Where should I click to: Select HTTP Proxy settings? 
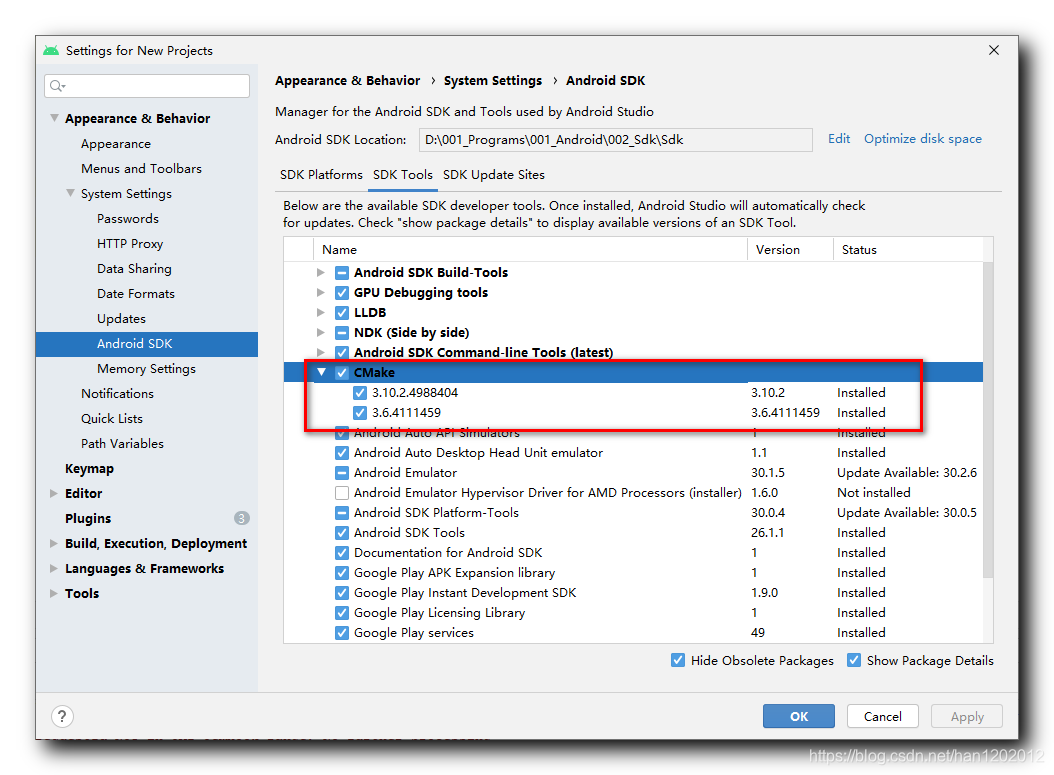[130, 244]
